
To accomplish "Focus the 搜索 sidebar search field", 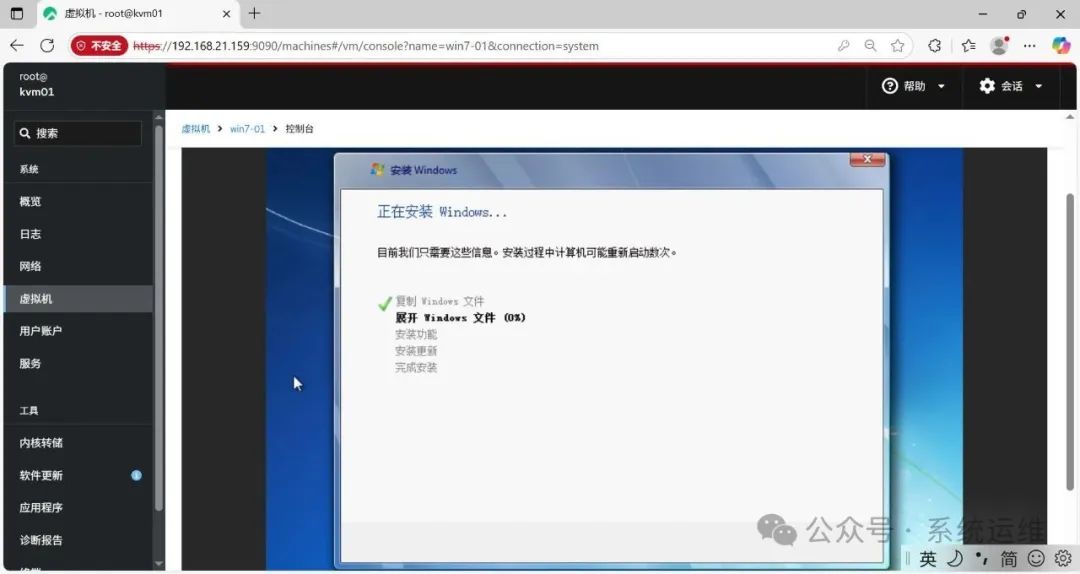I will pyautogui.click(x=78, y=133).
